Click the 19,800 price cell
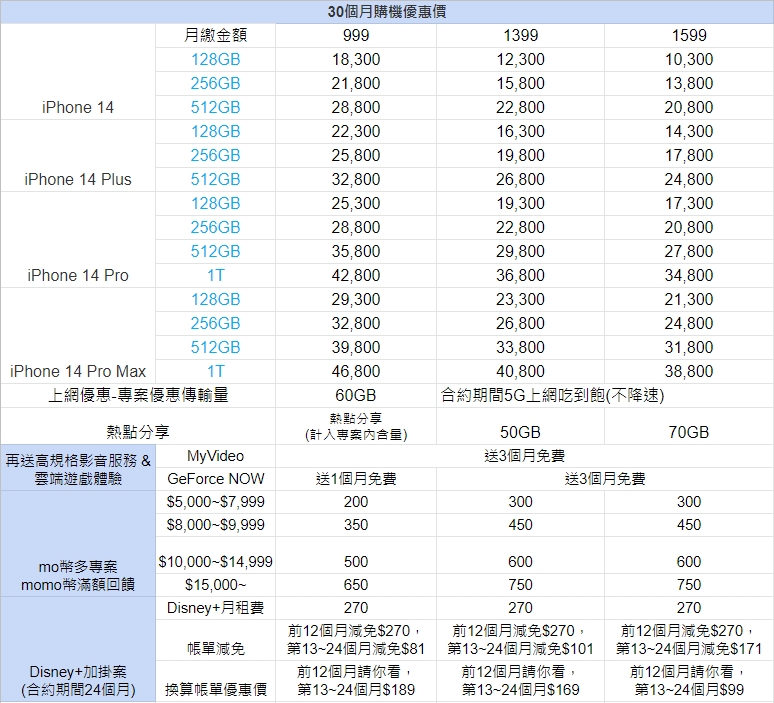Viewport: 774px width, 703px height. pos(520,156)
